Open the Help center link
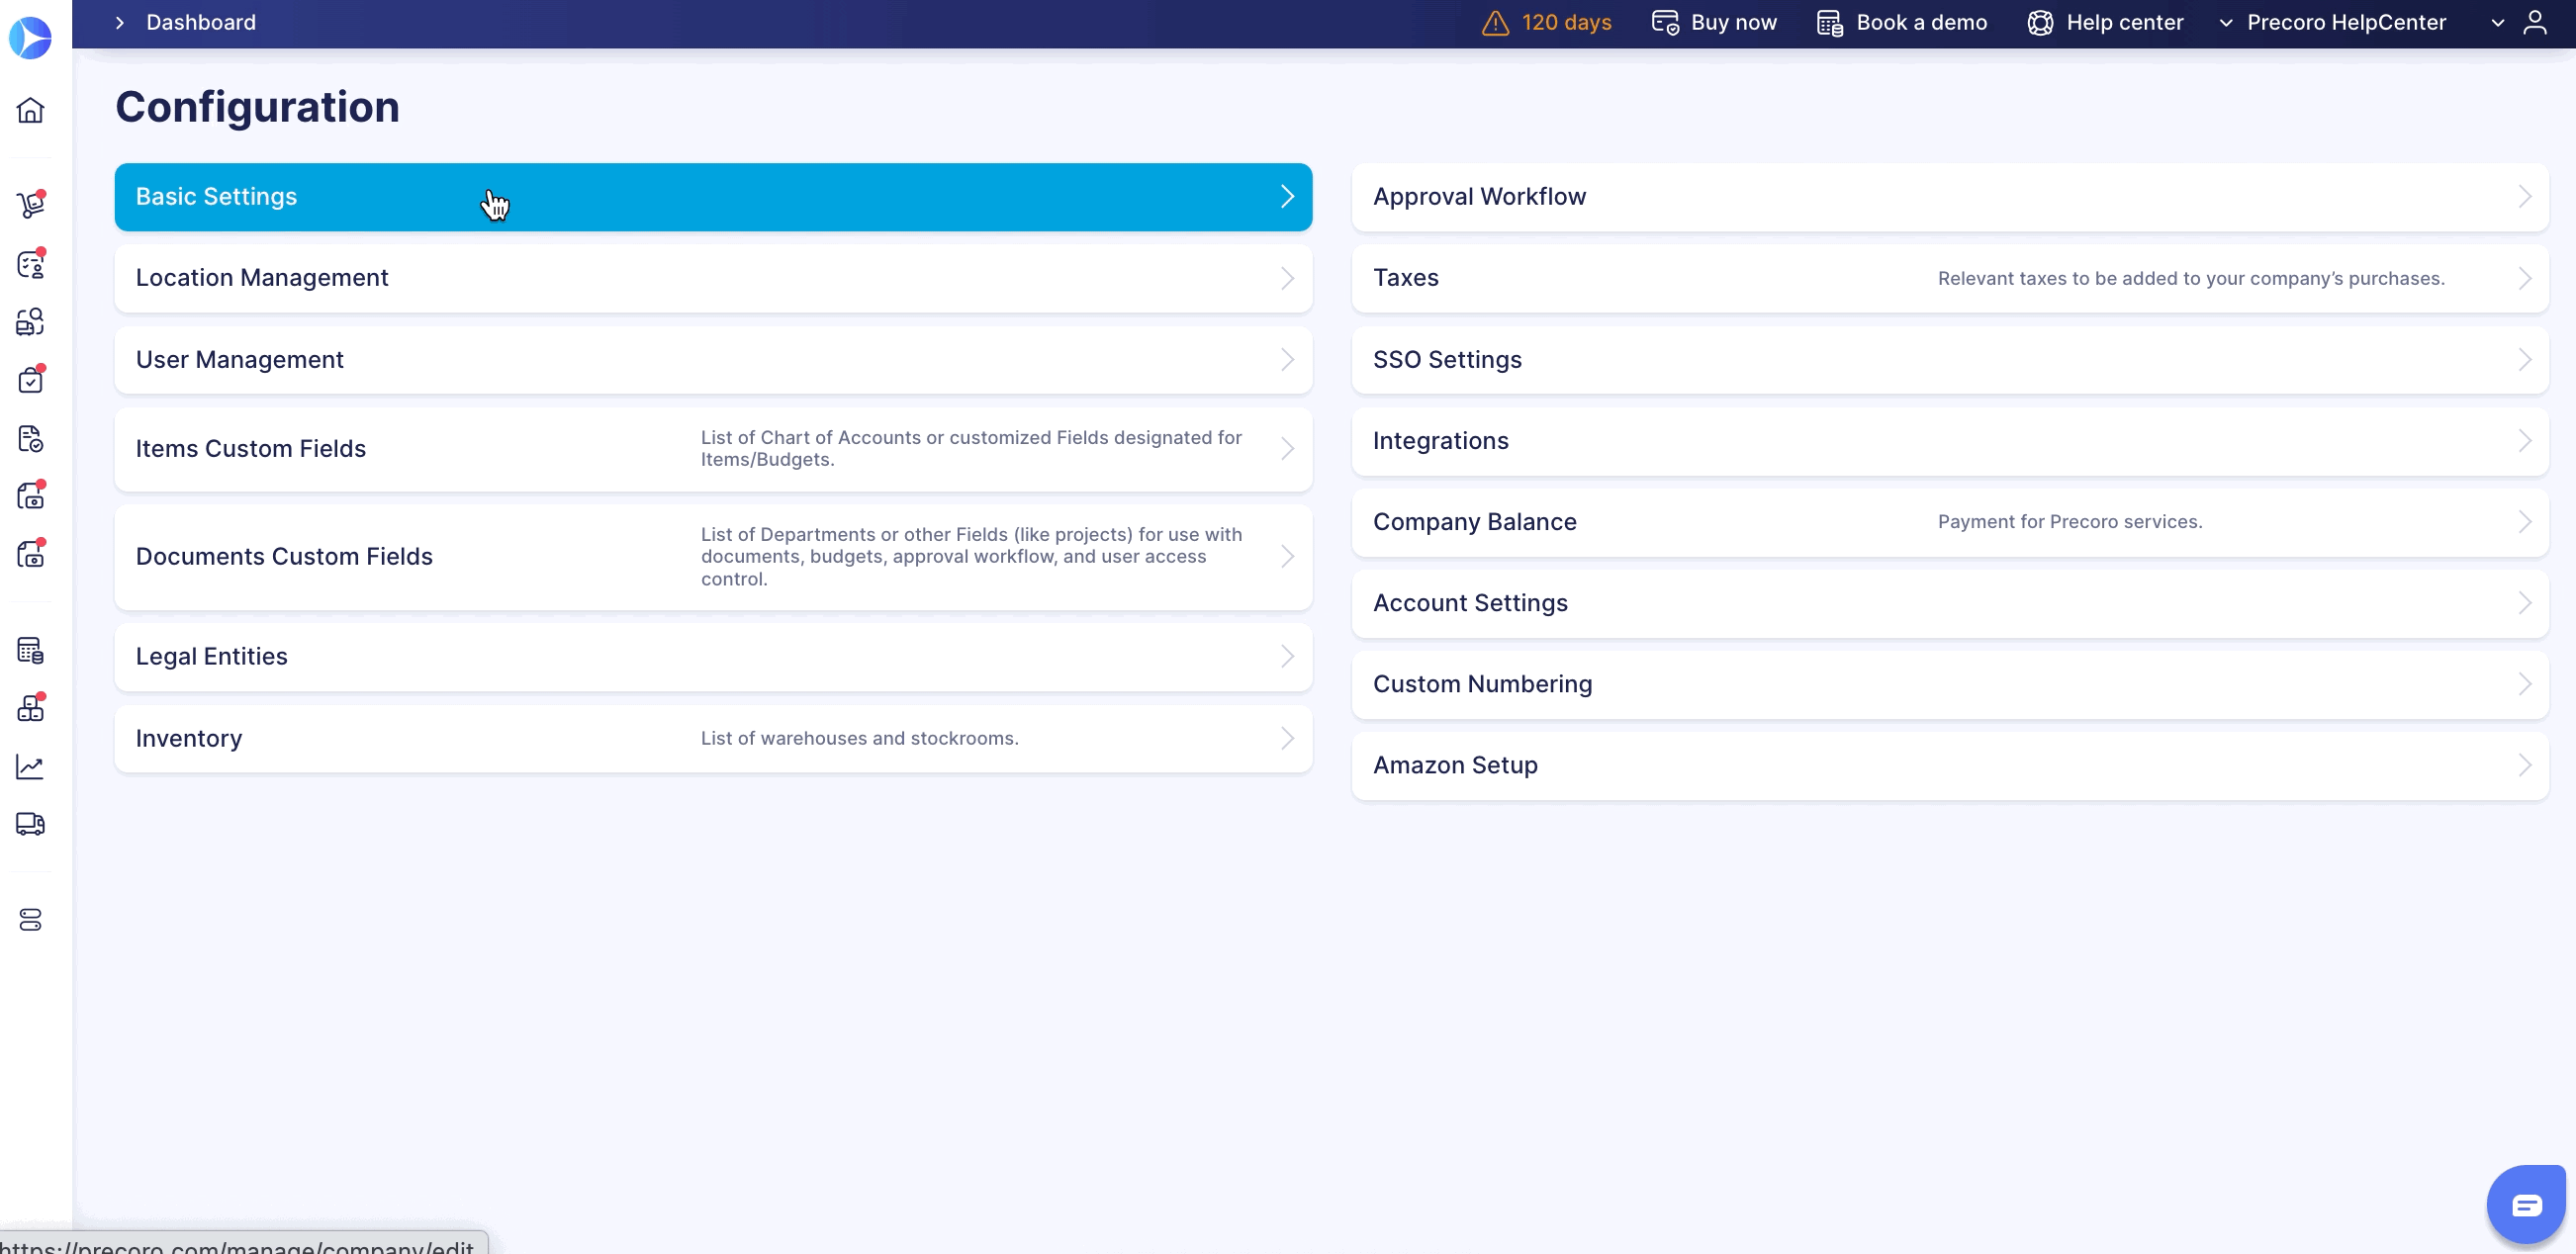The width and height of the screenshot is (2576, 1254). [x=2105, y=23]
